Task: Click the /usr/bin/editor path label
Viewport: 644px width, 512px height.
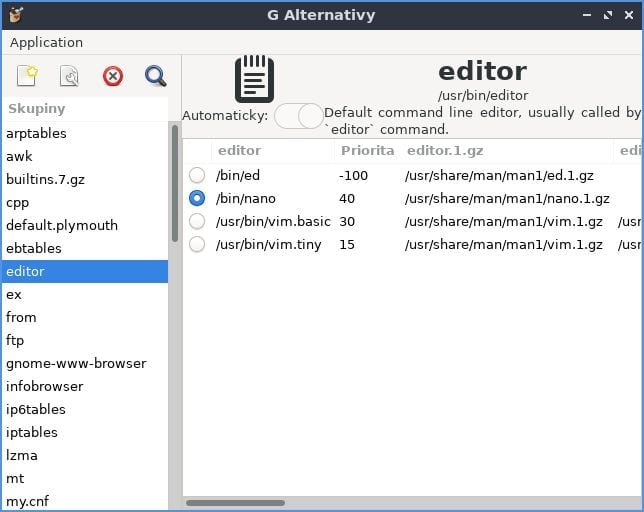Action: (483, 96)
